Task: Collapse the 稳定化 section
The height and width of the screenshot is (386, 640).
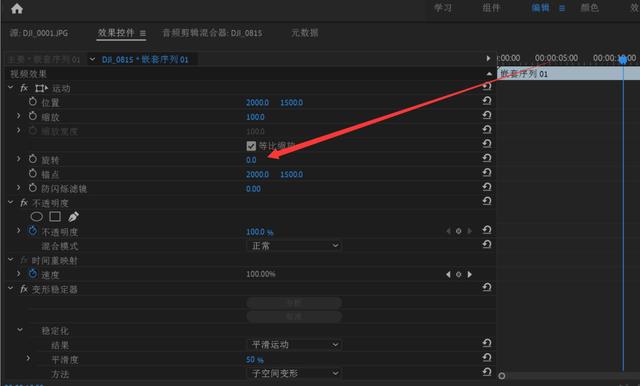Action: [20, 330]
